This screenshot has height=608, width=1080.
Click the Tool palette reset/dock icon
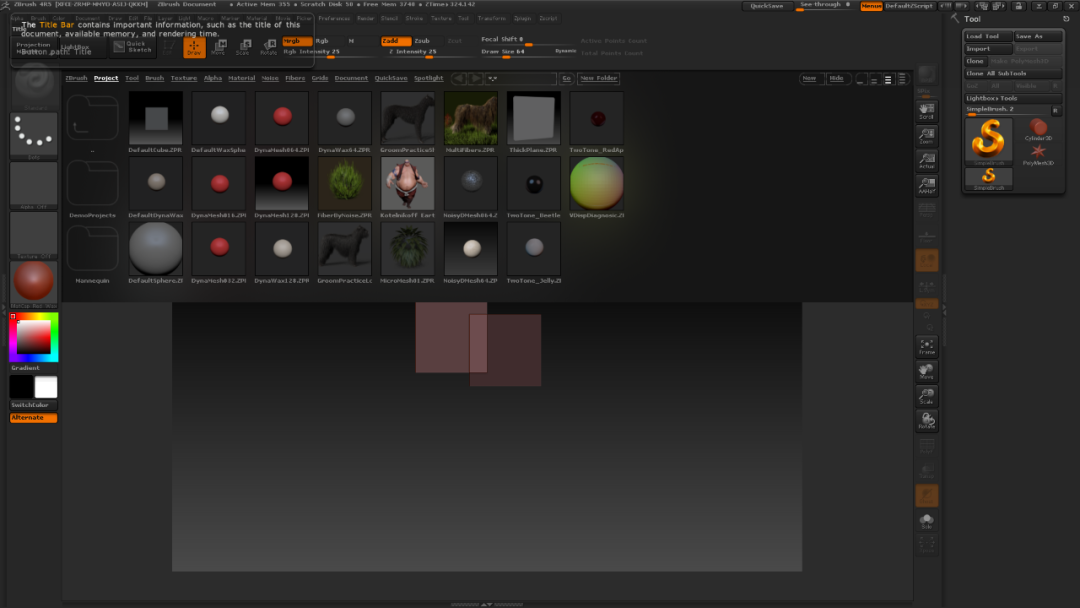tap(1066, 19)
